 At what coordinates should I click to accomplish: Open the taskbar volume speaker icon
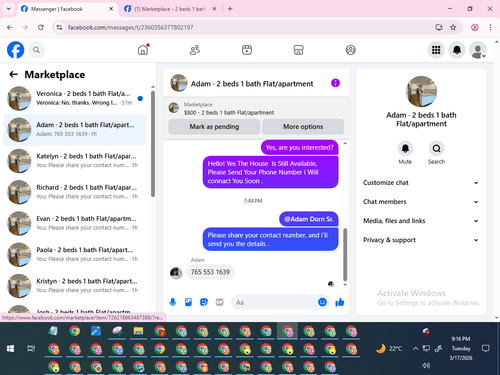click(426, 365)
